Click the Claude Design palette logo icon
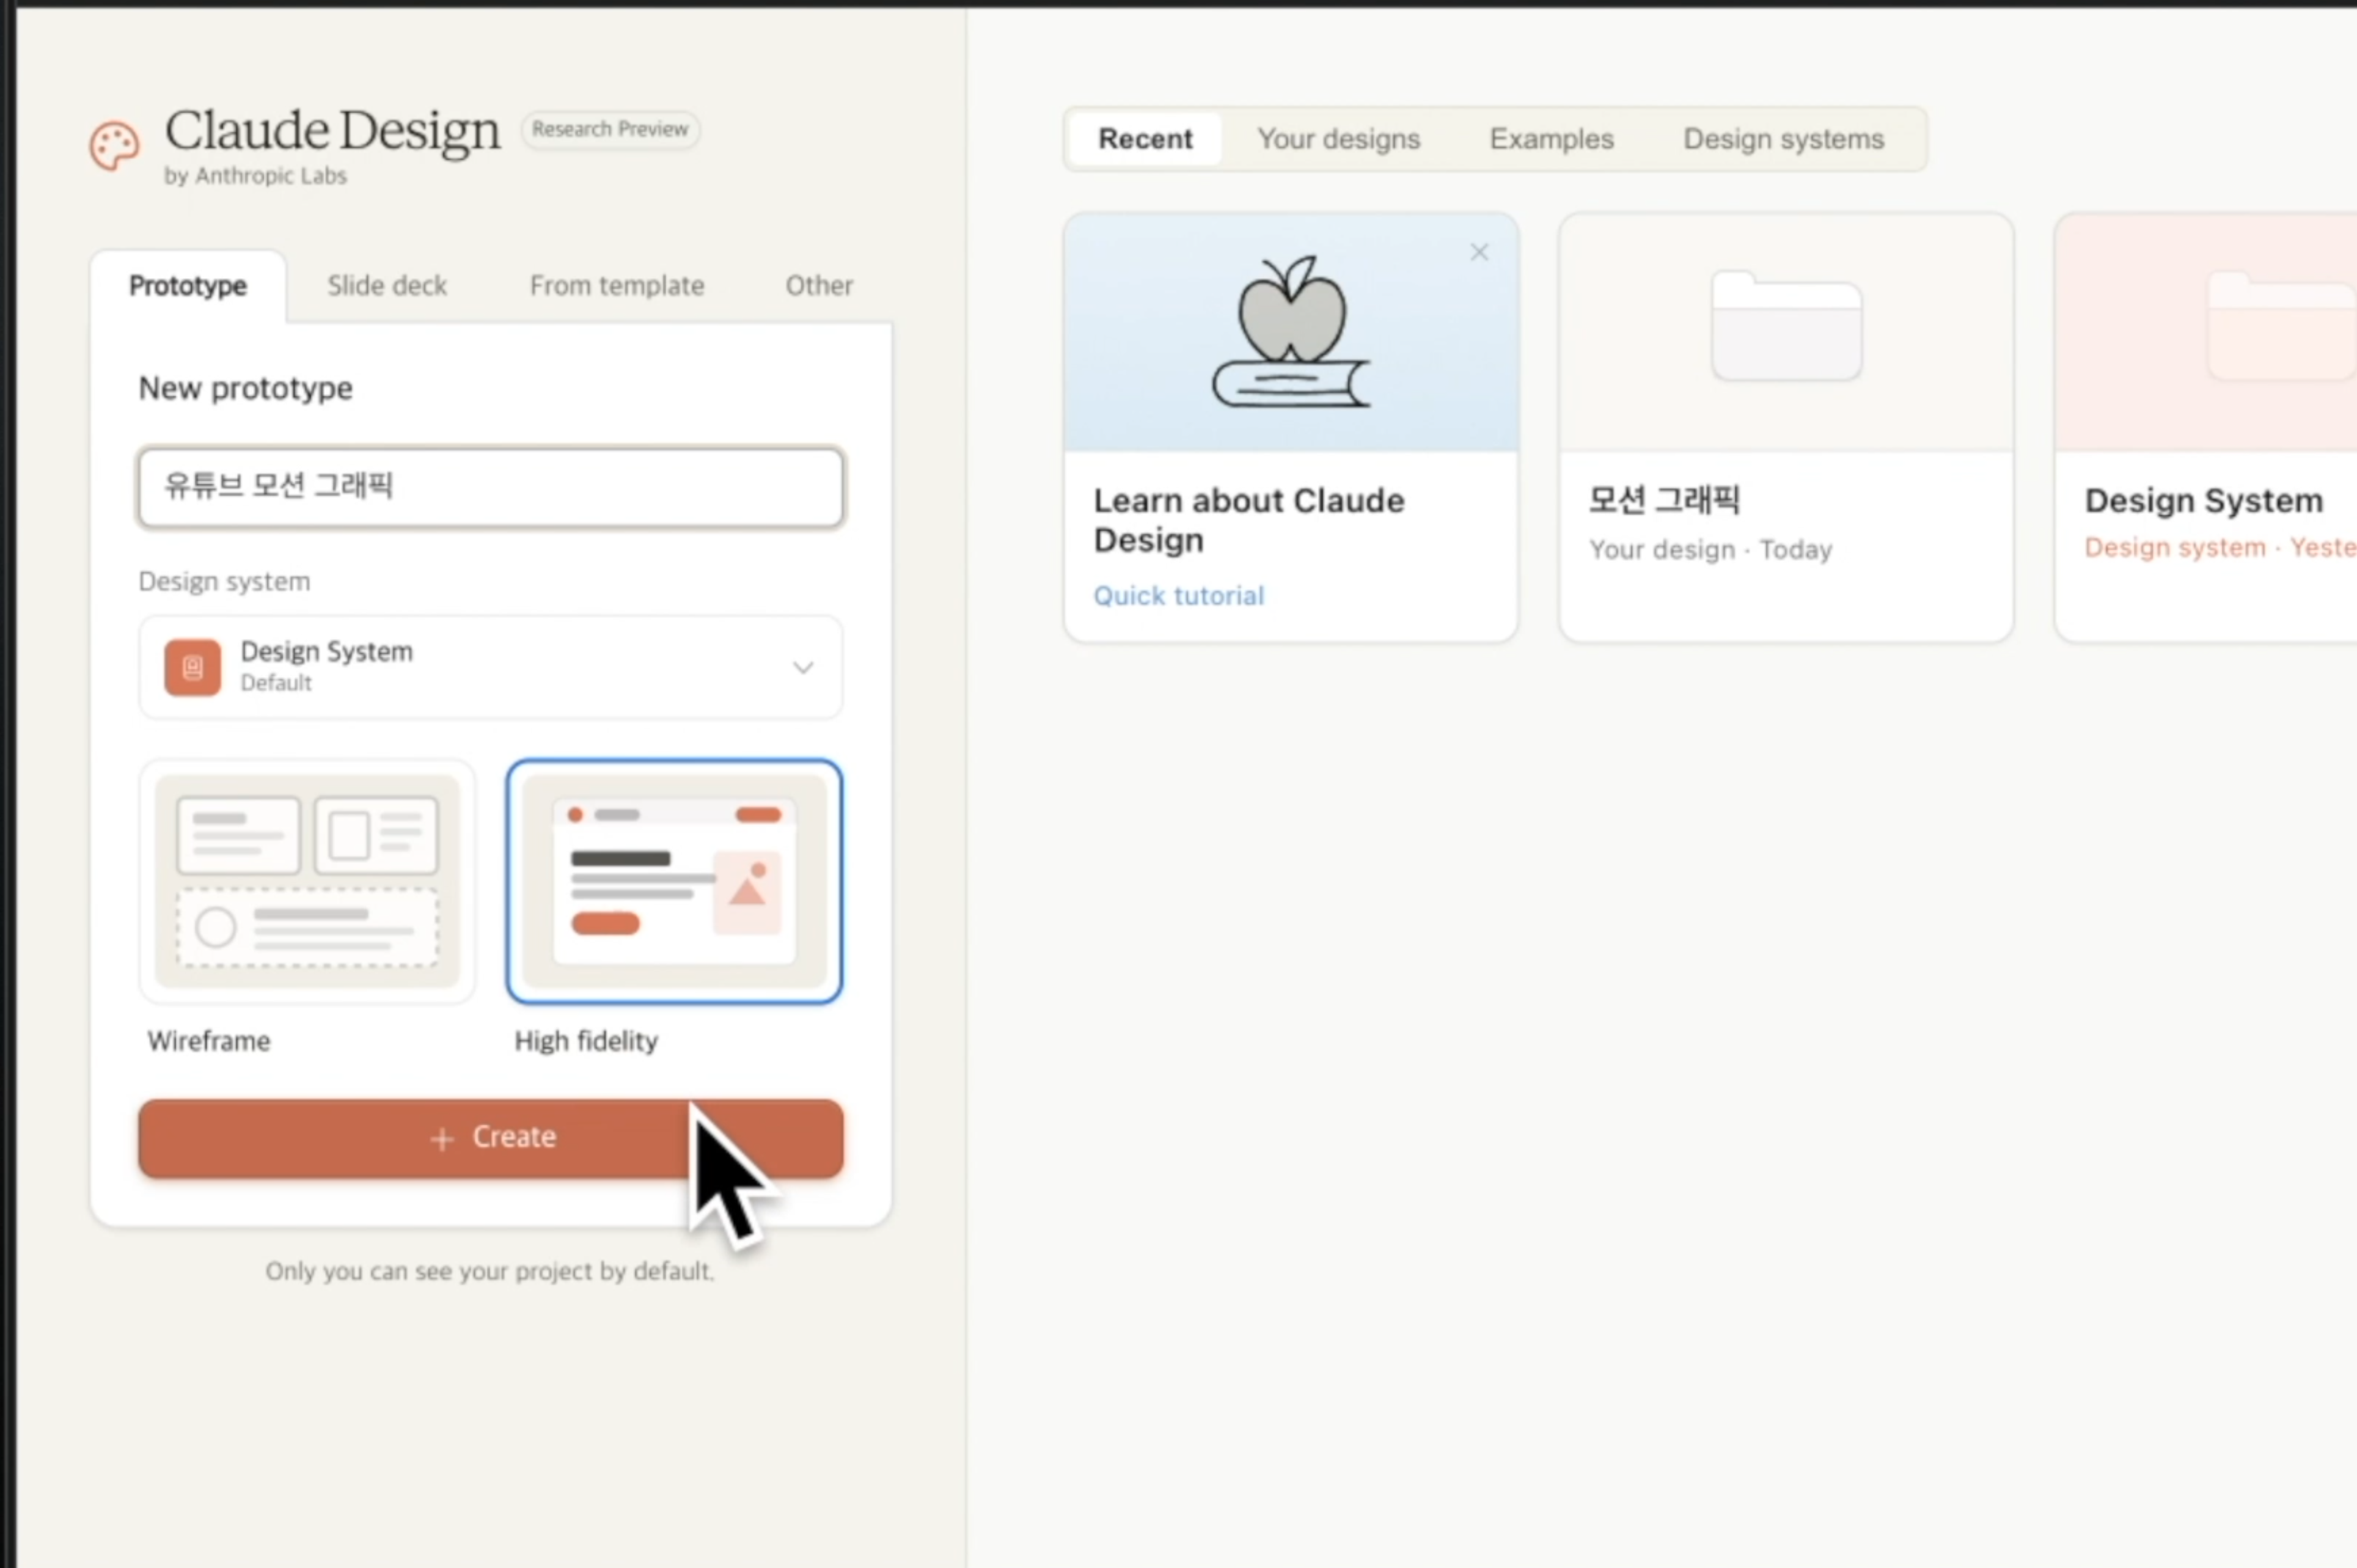Image resolution: width=2357 pixels, height=1568 pixels. pyautogui.click(x=115, y=147)
